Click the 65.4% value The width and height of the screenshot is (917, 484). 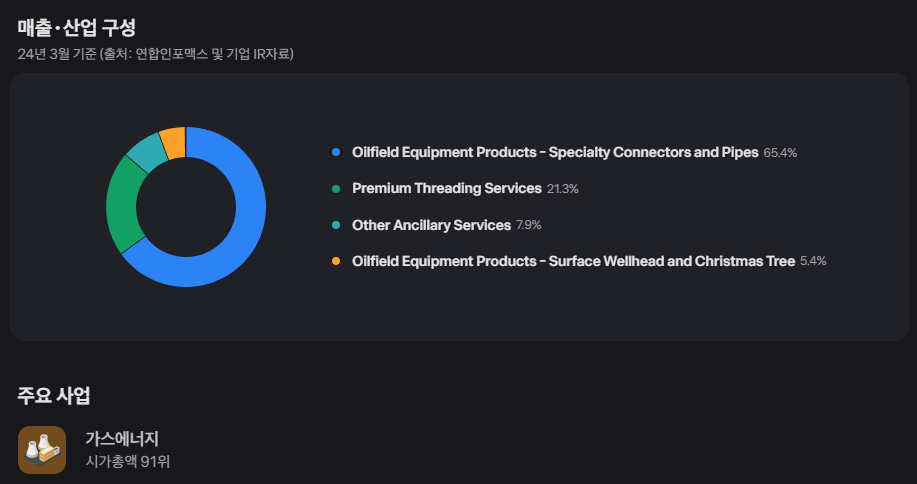point(780,153)
